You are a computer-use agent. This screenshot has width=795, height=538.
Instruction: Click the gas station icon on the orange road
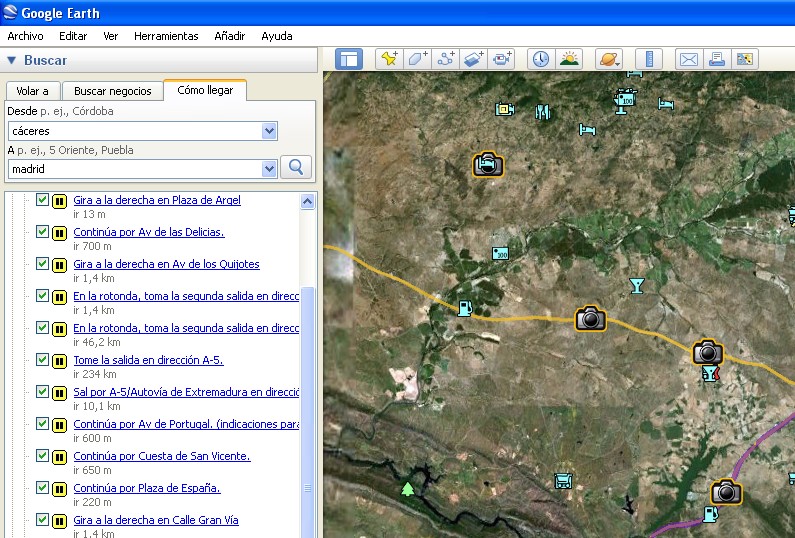[464, 308]
